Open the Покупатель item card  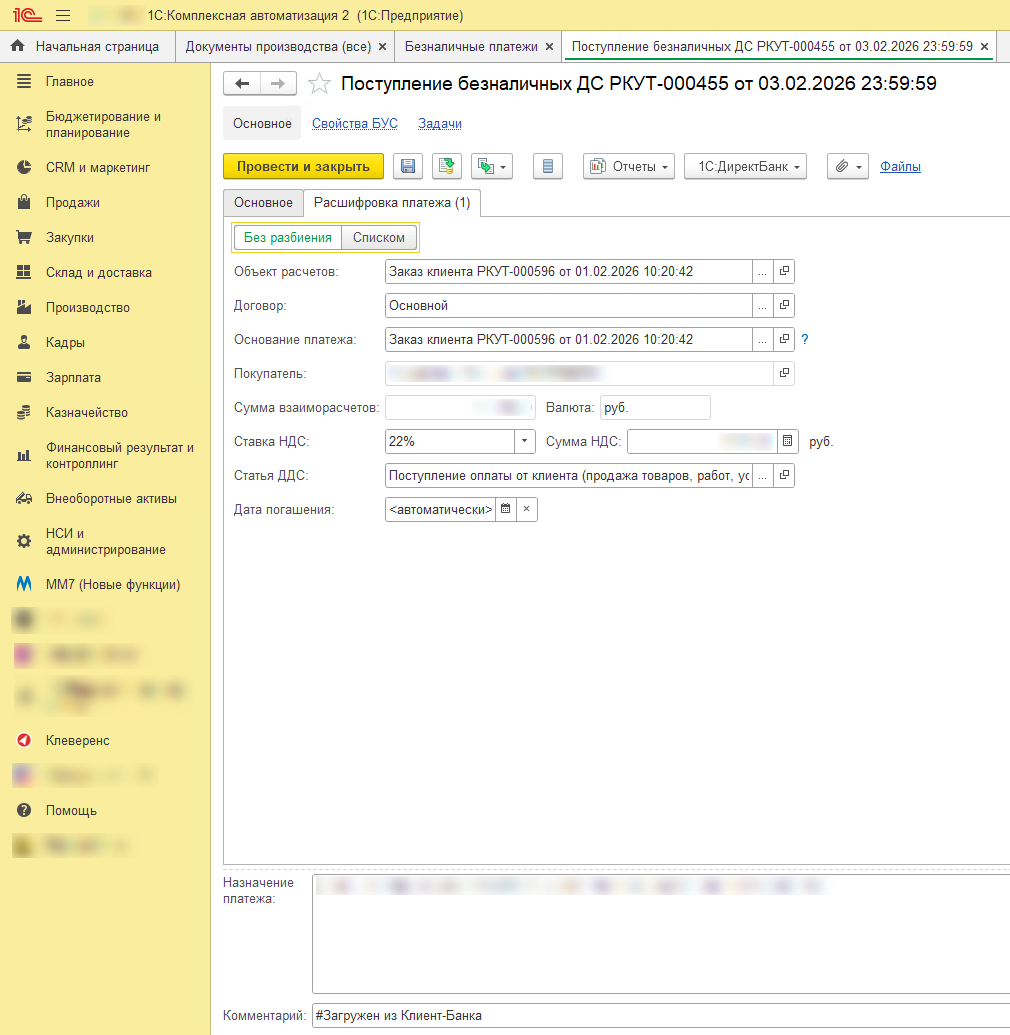pyautogui.click(x=784, y=374)
